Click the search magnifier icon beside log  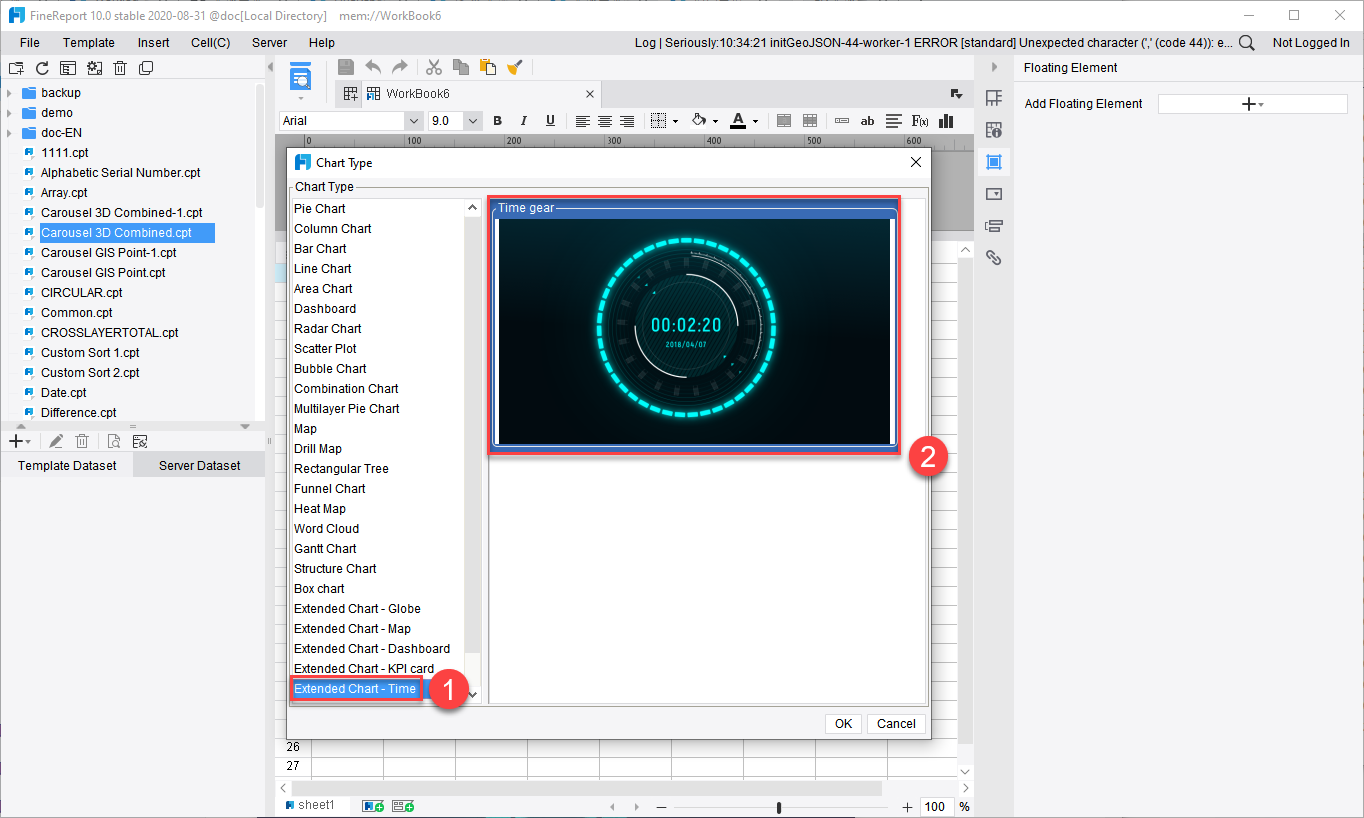click(1247, 43)
